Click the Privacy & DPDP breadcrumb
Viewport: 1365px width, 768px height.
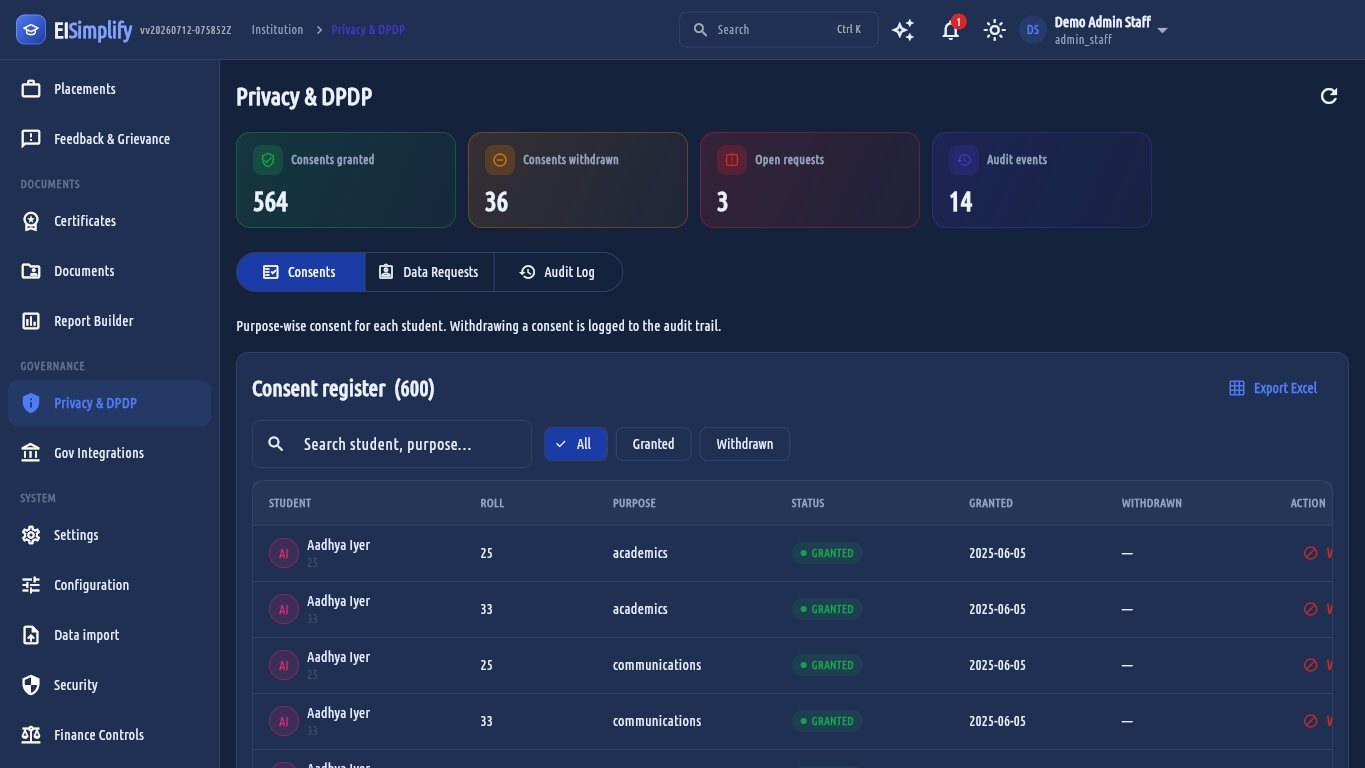[x=368, y=30]
